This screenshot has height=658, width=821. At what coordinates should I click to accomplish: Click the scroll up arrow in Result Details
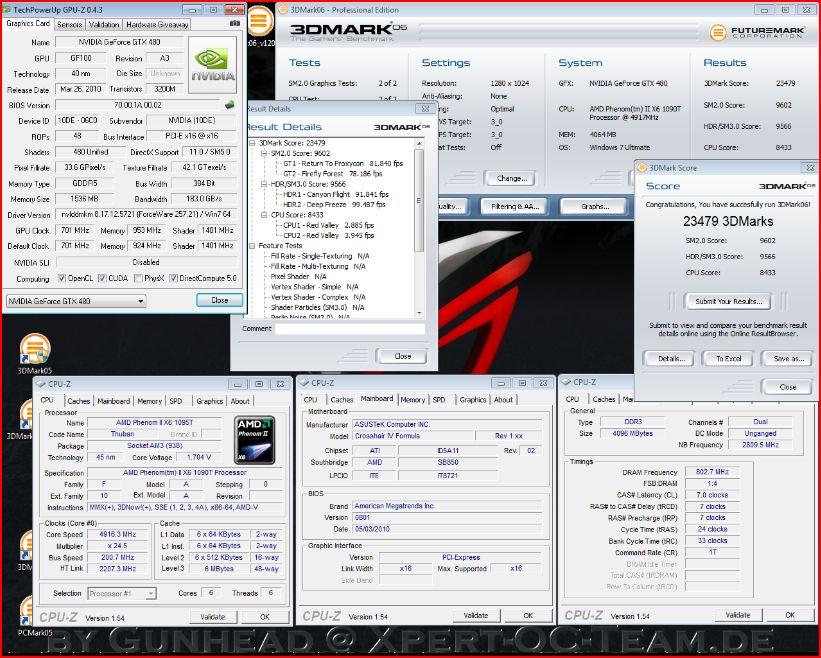click(419, 143)
